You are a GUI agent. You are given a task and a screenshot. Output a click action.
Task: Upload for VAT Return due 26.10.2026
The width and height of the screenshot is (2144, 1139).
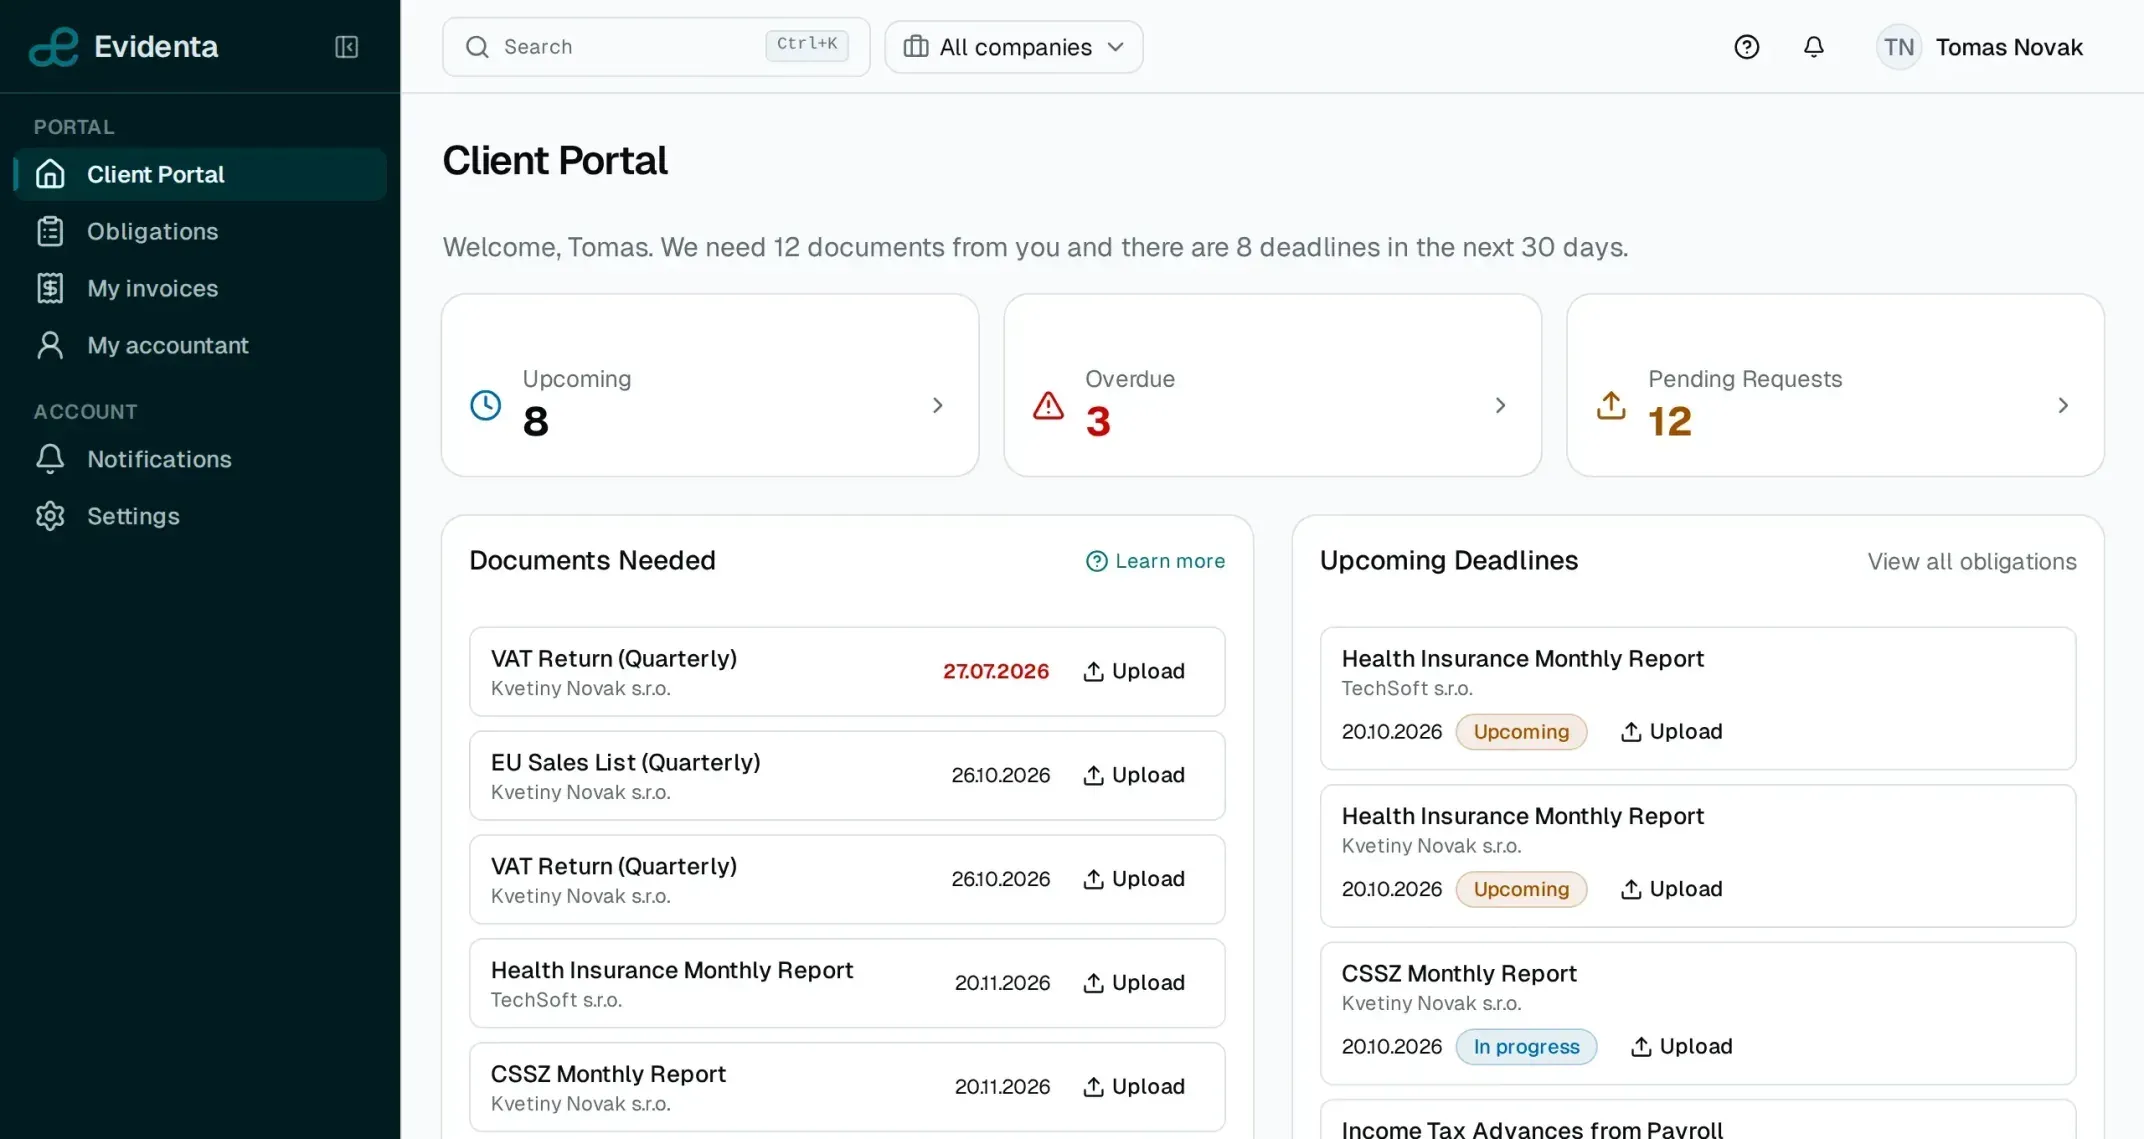click(1134, 879)
